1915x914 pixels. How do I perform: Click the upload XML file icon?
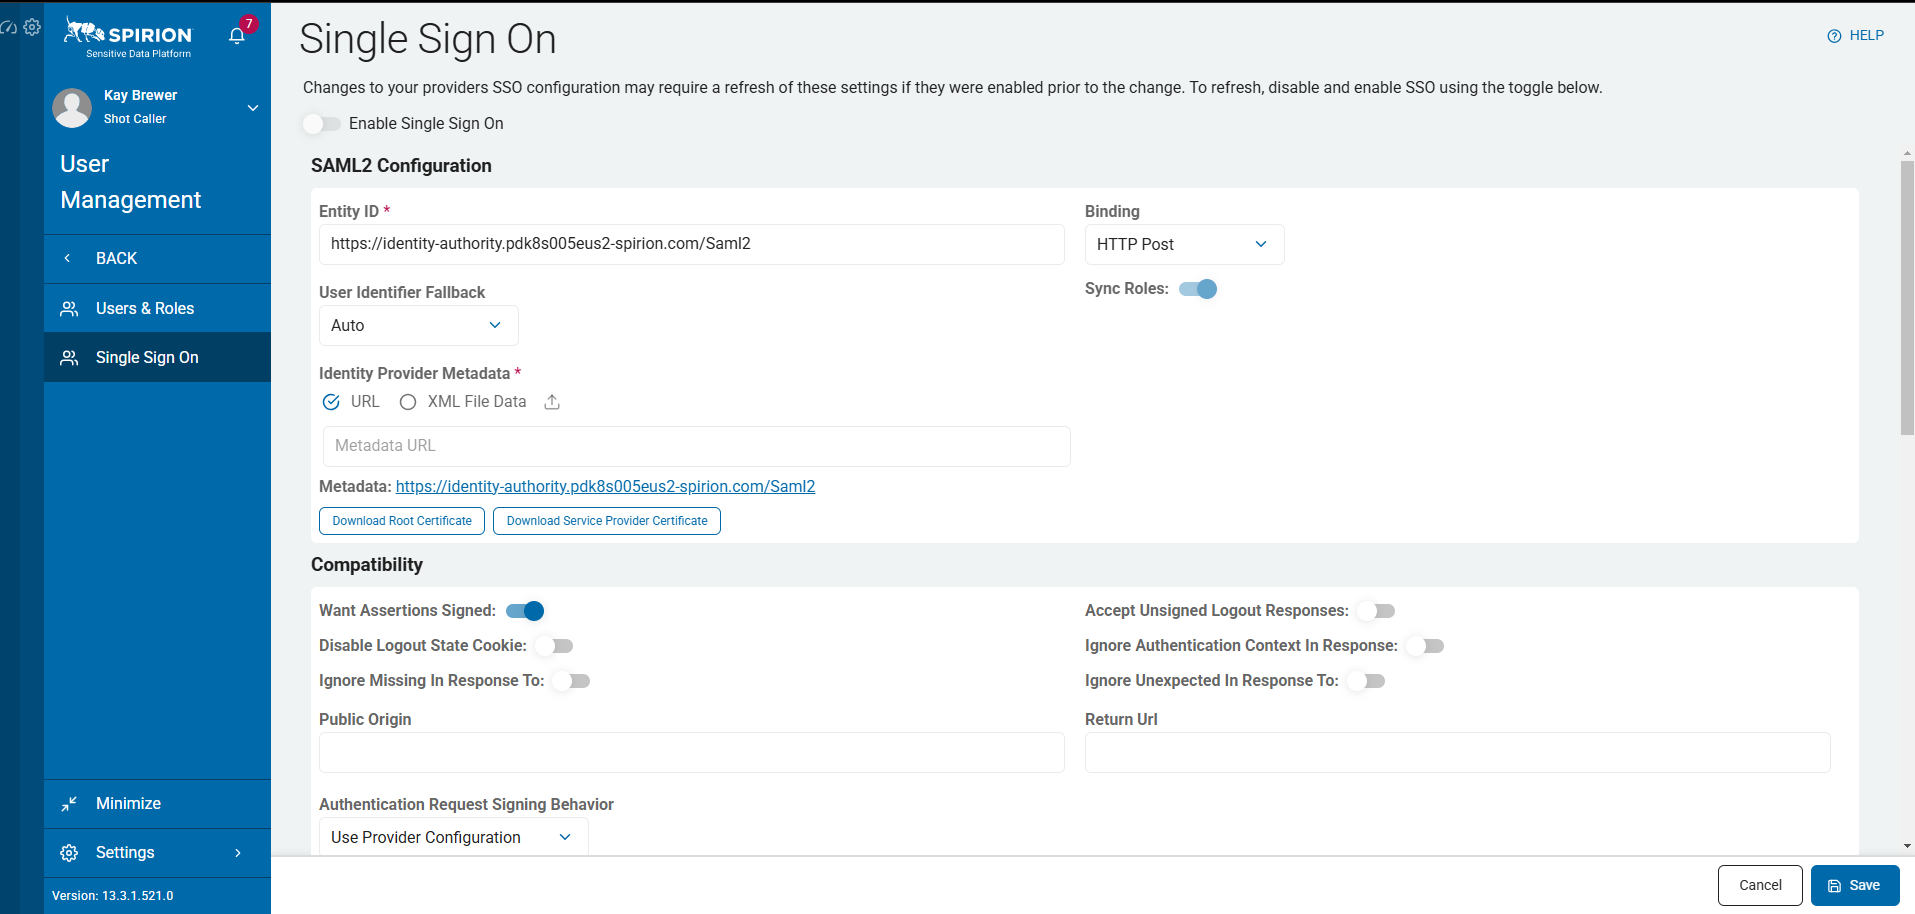pos(552,402)
